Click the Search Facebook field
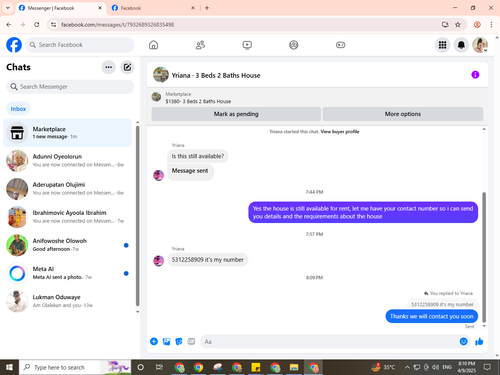 pyautogui.click(x=80, y=45)
